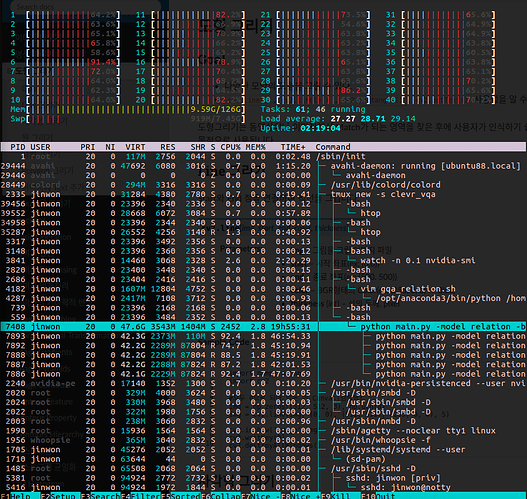Click the F1 Help function key
Viewport: 527px width, 499px height.
pyautogui.click(x=20, y=496)
